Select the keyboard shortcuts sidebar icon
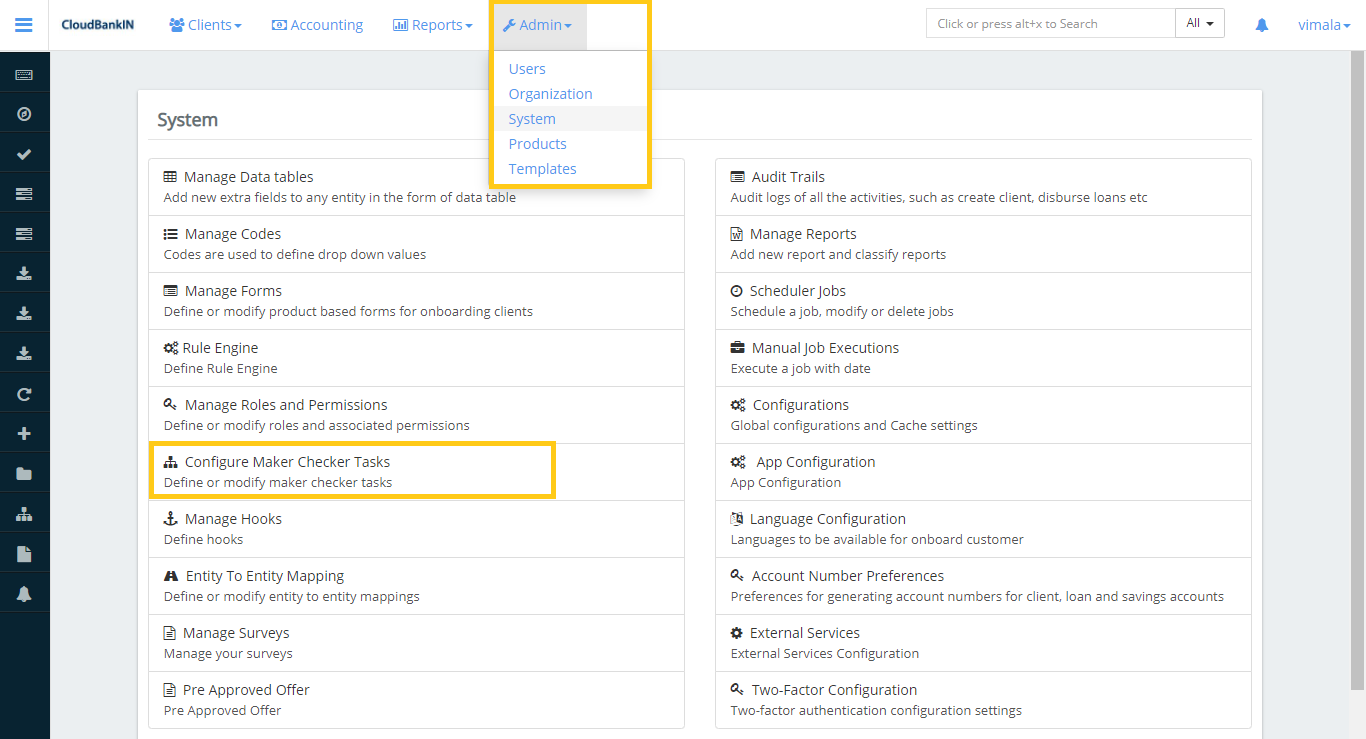This screenshot has height=739, width=1366. (x=24, y=73)
